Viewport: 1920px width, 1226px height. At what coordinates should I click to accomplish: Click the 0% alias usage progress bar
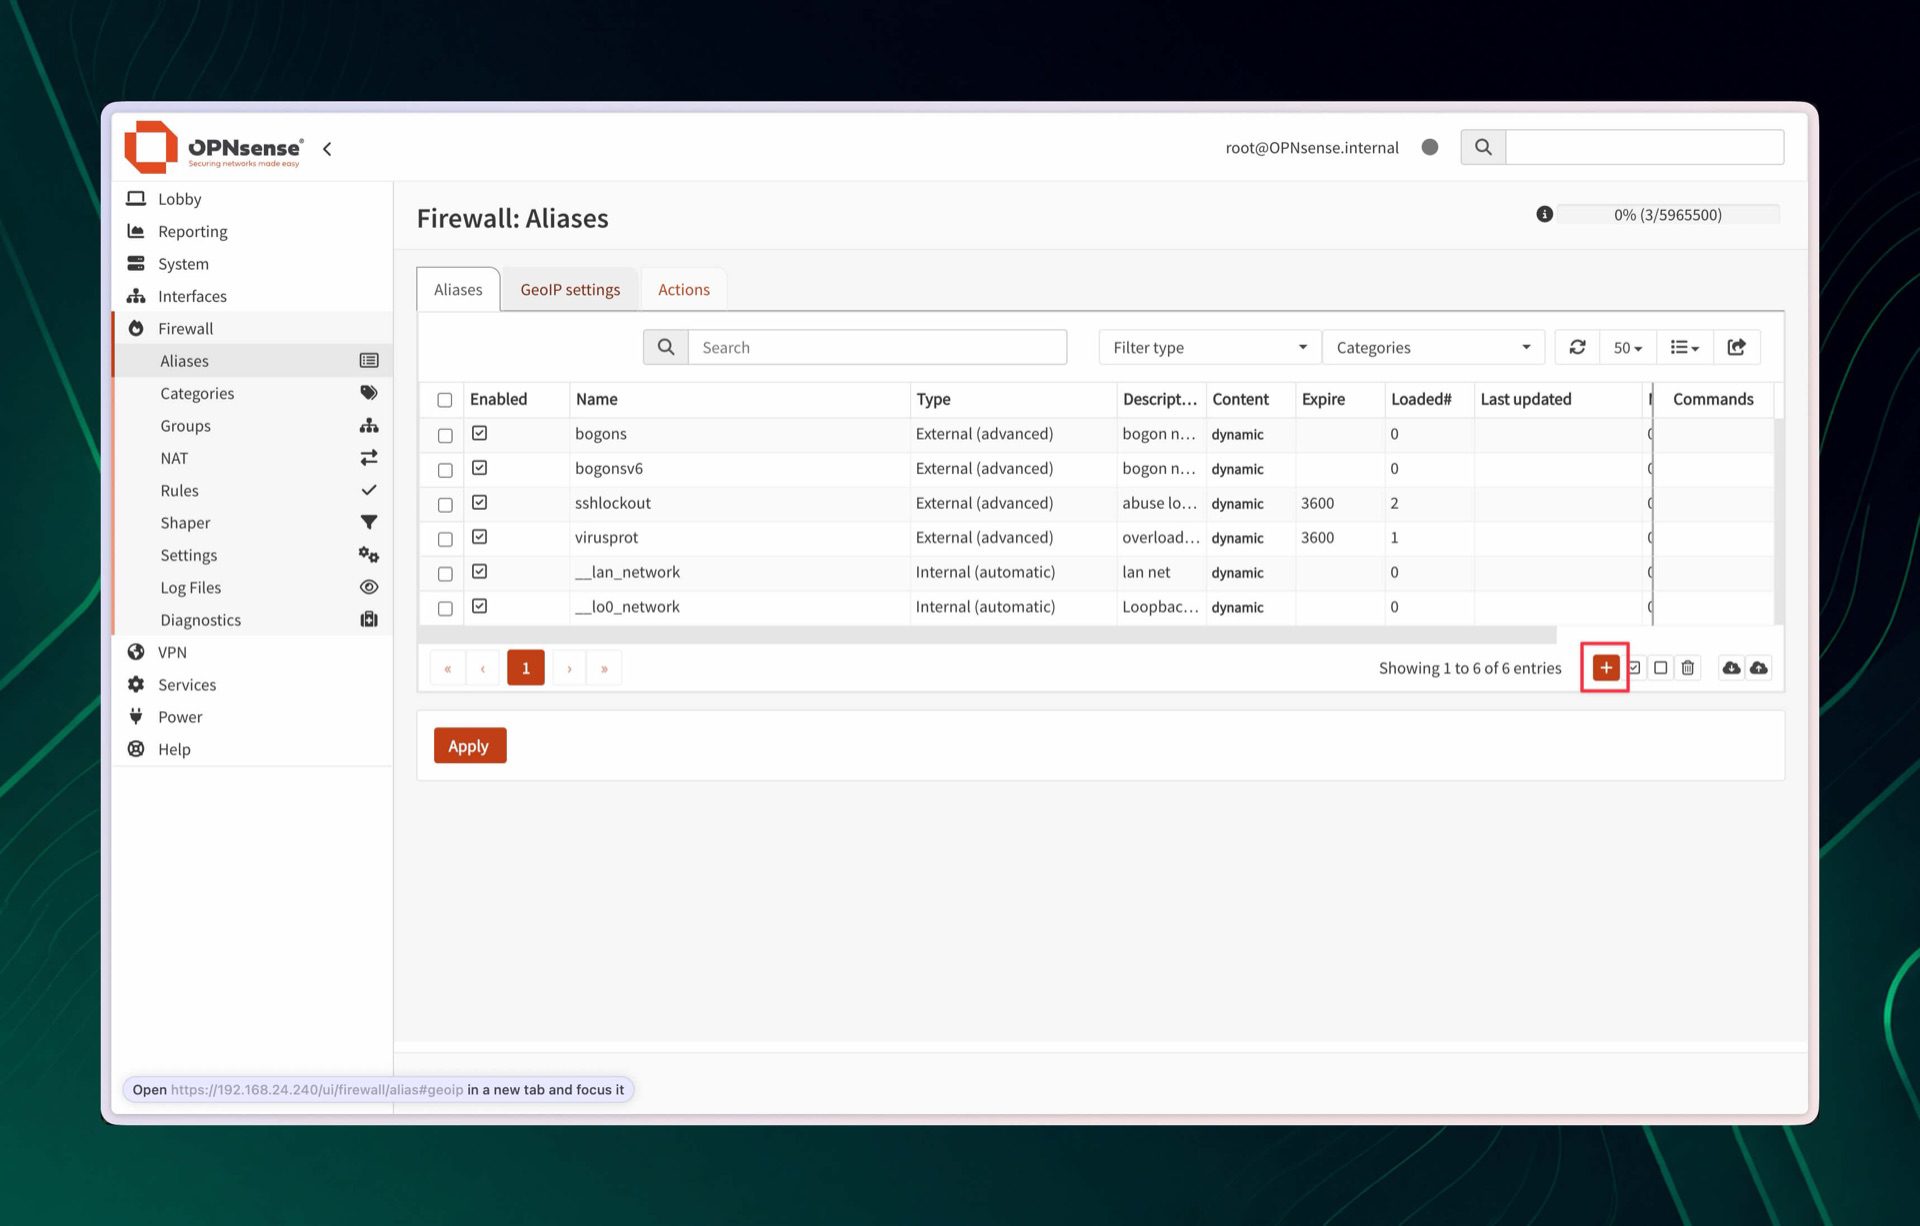(x=1668, y=214)
